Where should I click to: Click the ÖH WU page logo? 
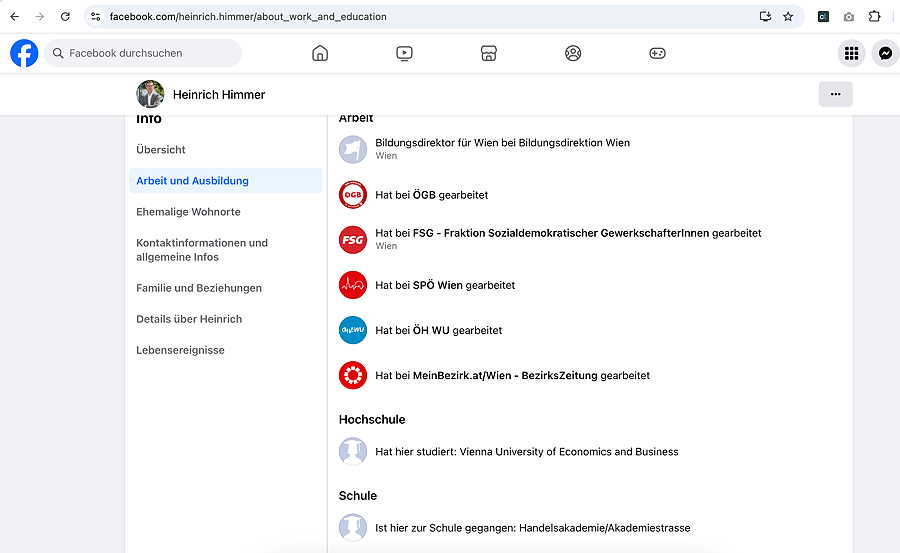[352, 330]
